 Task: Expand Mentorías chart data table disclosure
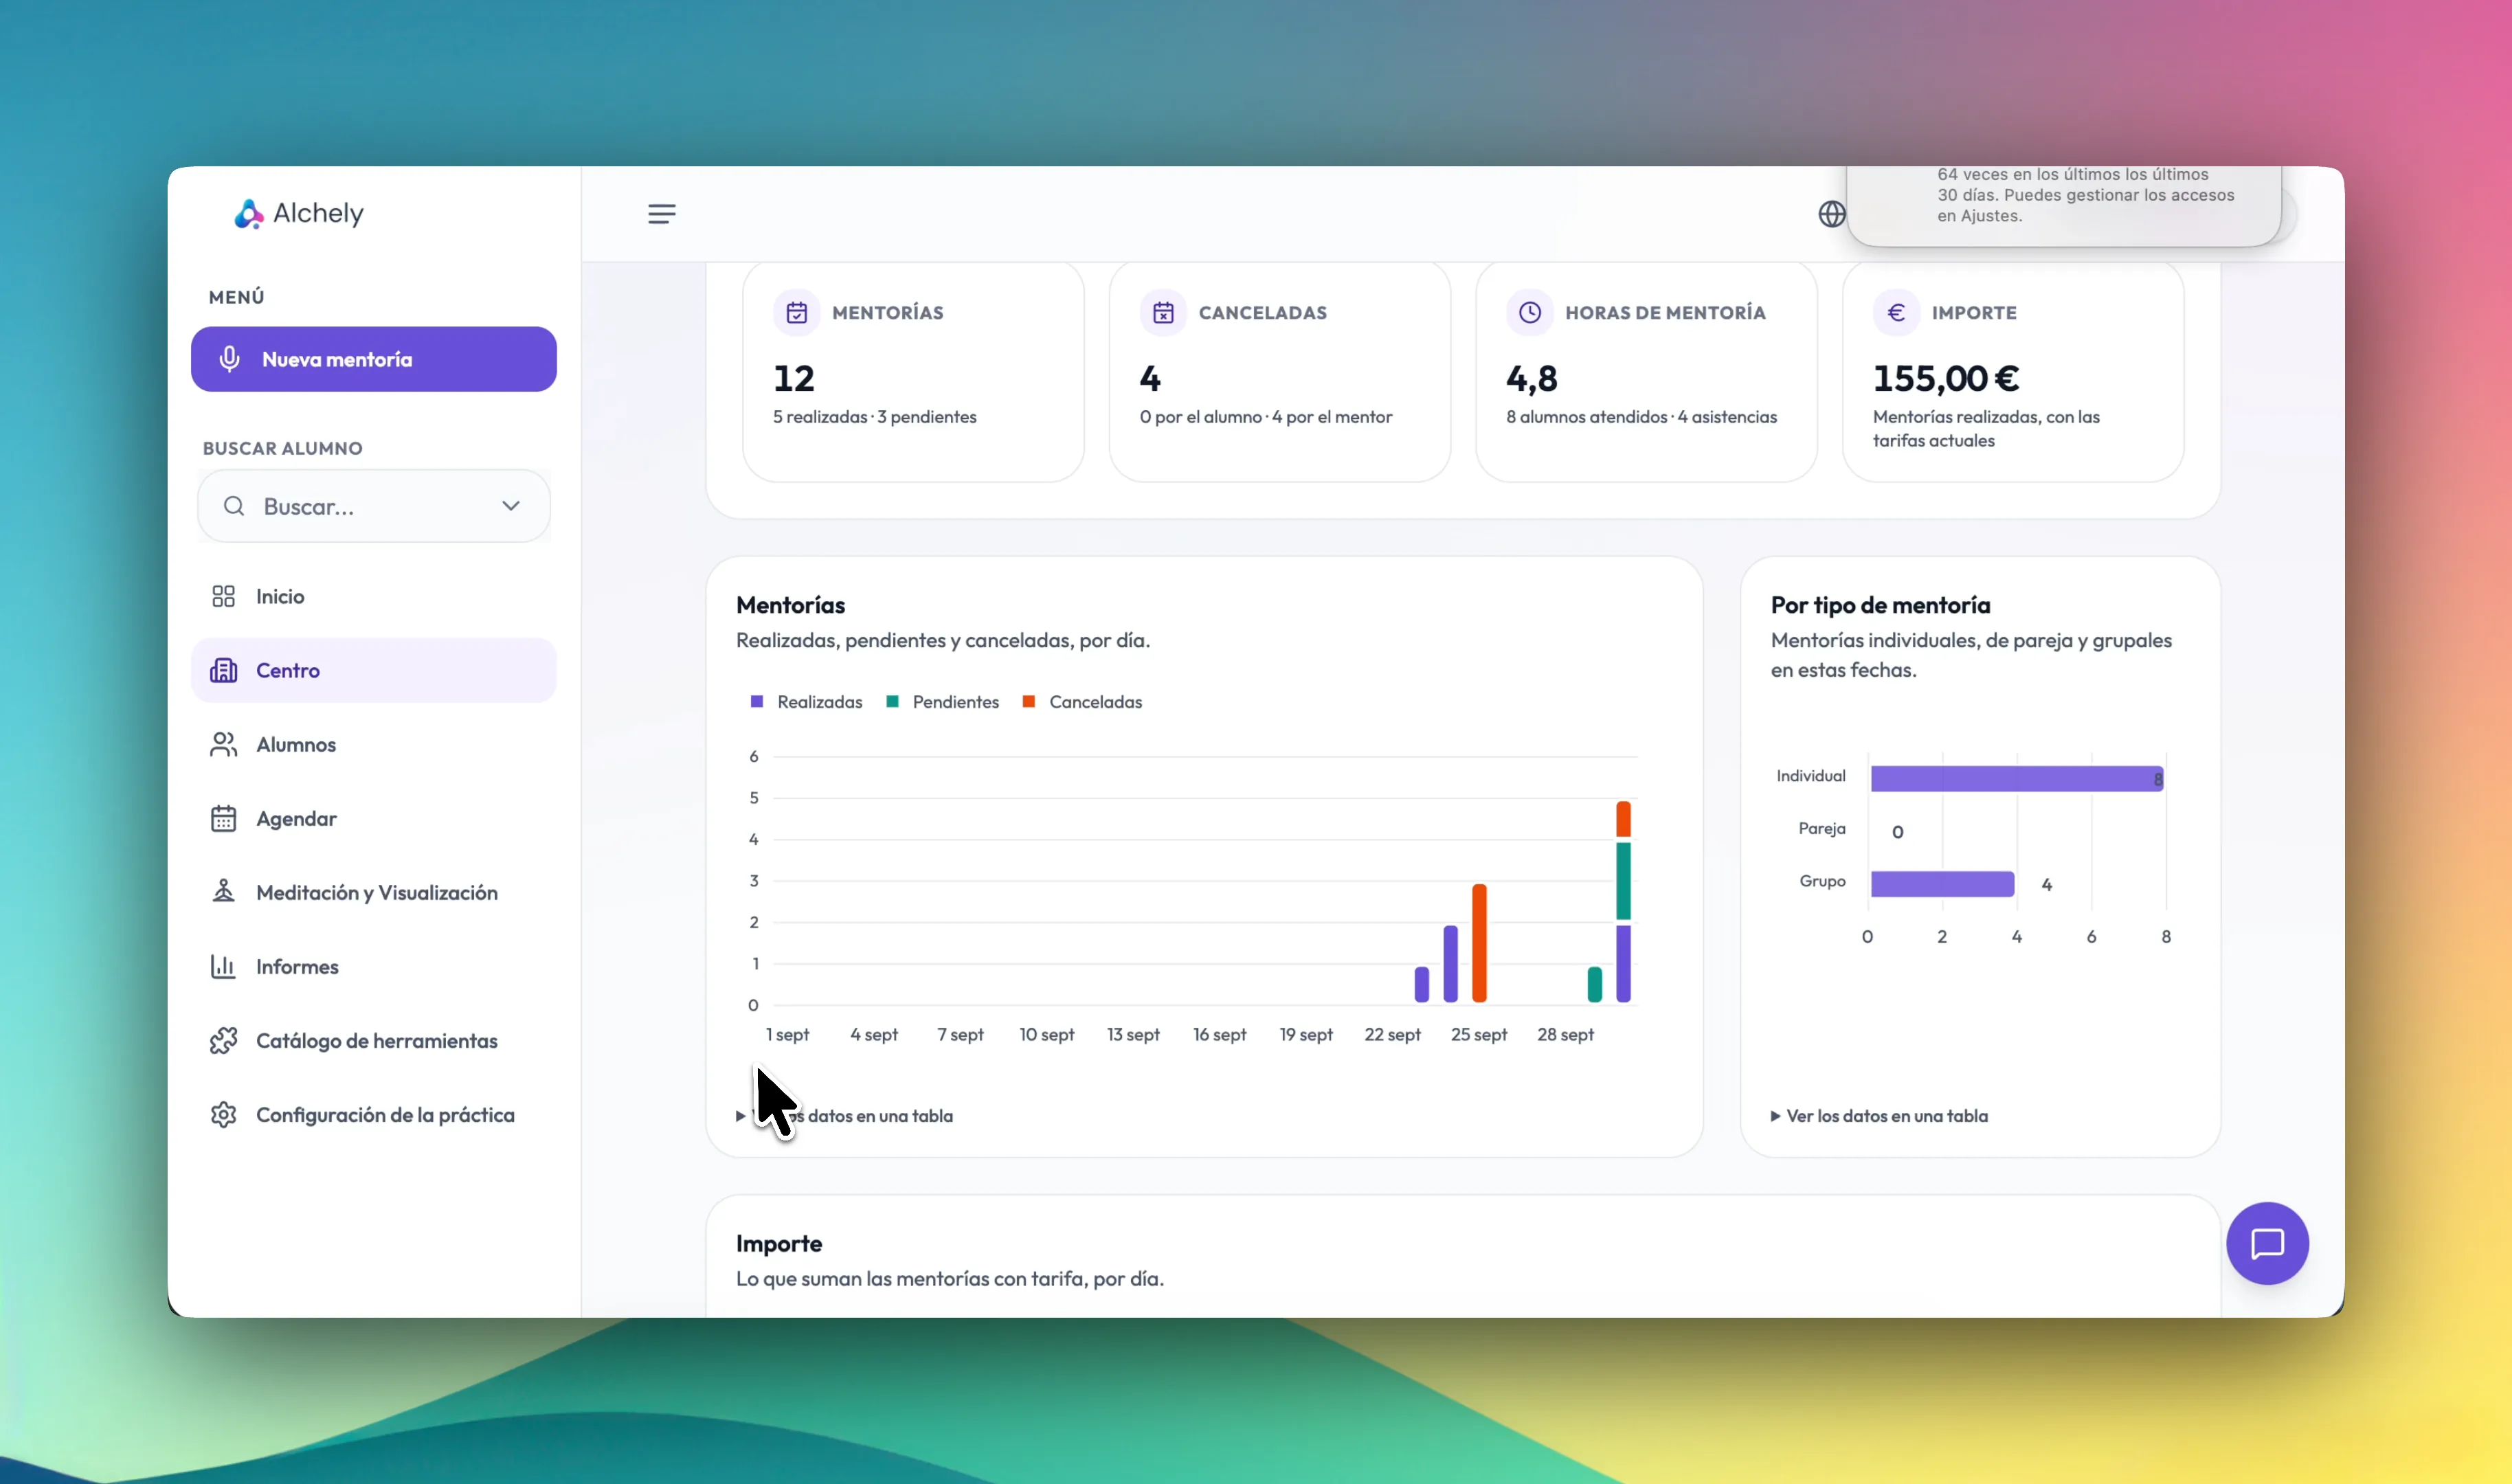click(844, 1116)
